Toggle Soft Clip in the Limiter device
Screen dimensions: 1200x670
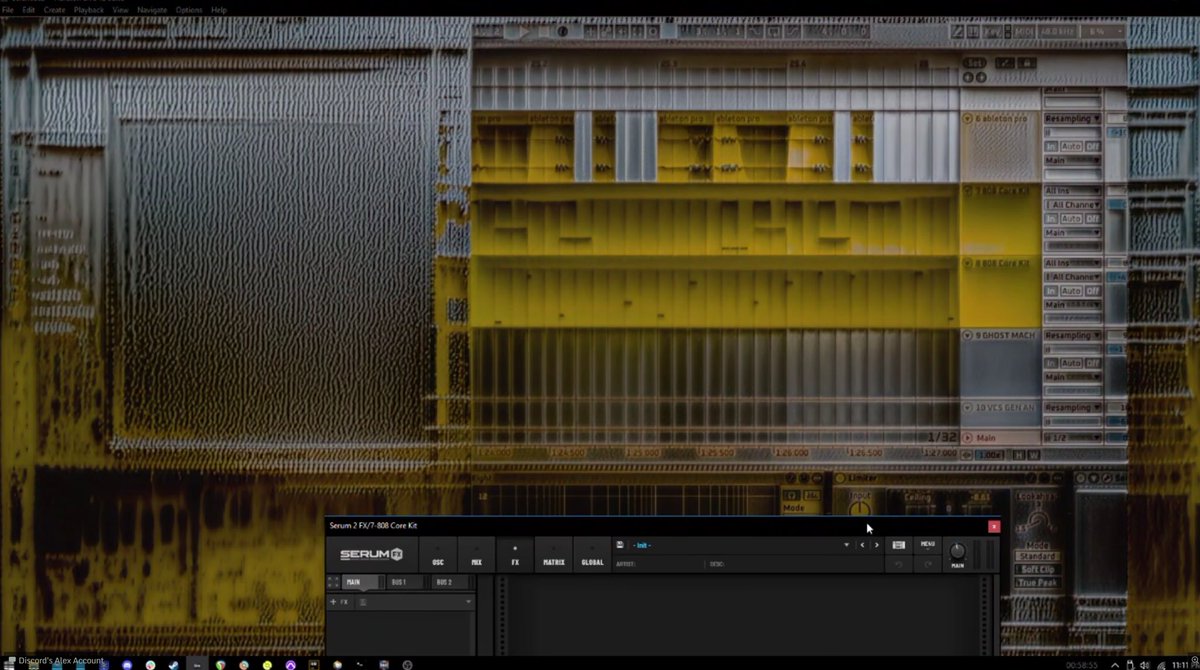1037,569
